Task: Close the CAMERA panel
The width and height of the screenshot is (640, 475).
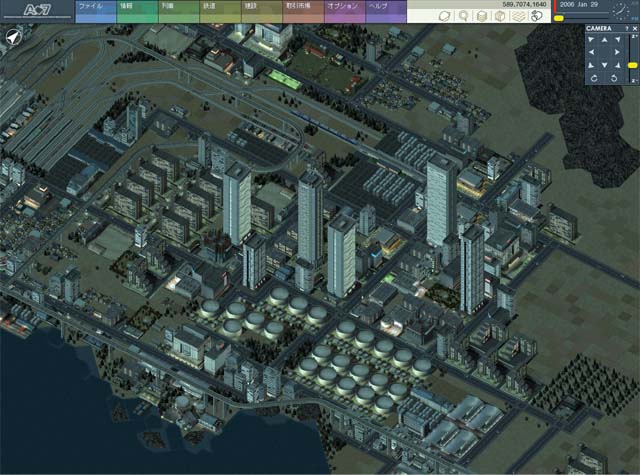Action: click(x=635, y=28)
